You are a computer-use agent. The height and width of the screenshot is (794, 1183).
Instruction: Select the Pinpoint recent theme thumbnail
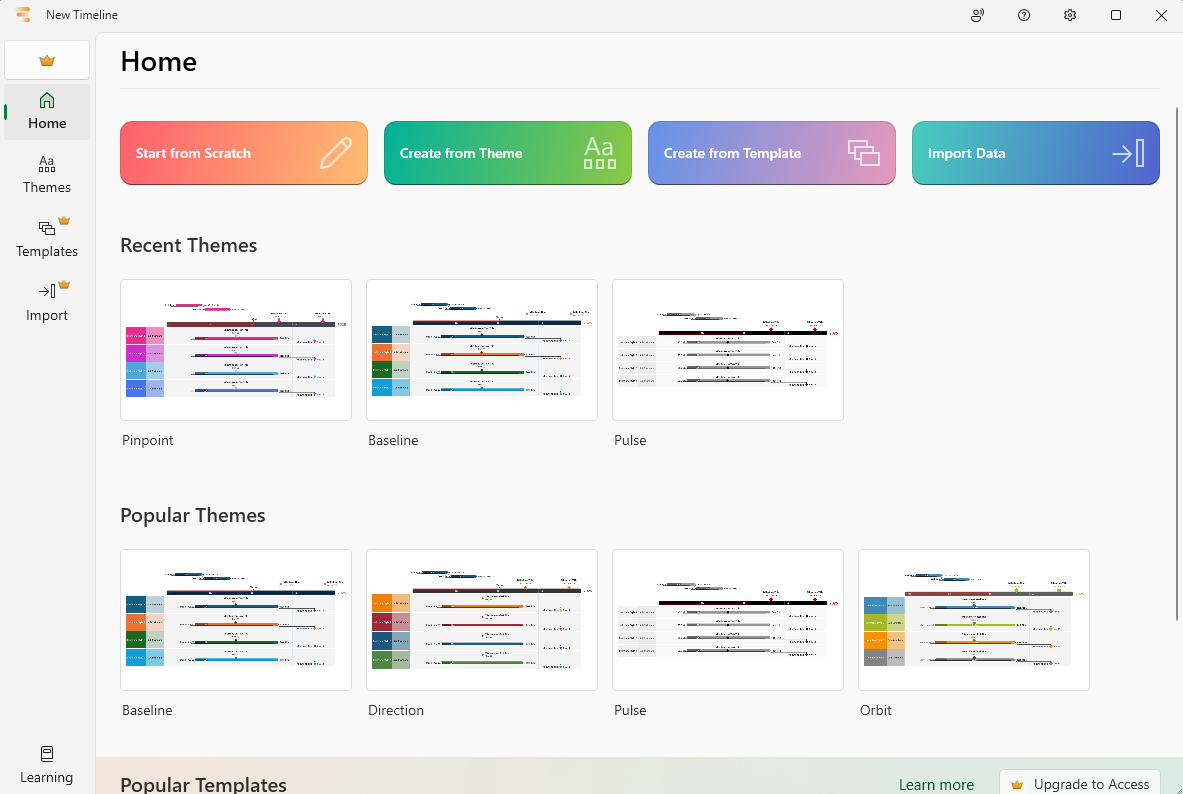(x=236, y=350)
